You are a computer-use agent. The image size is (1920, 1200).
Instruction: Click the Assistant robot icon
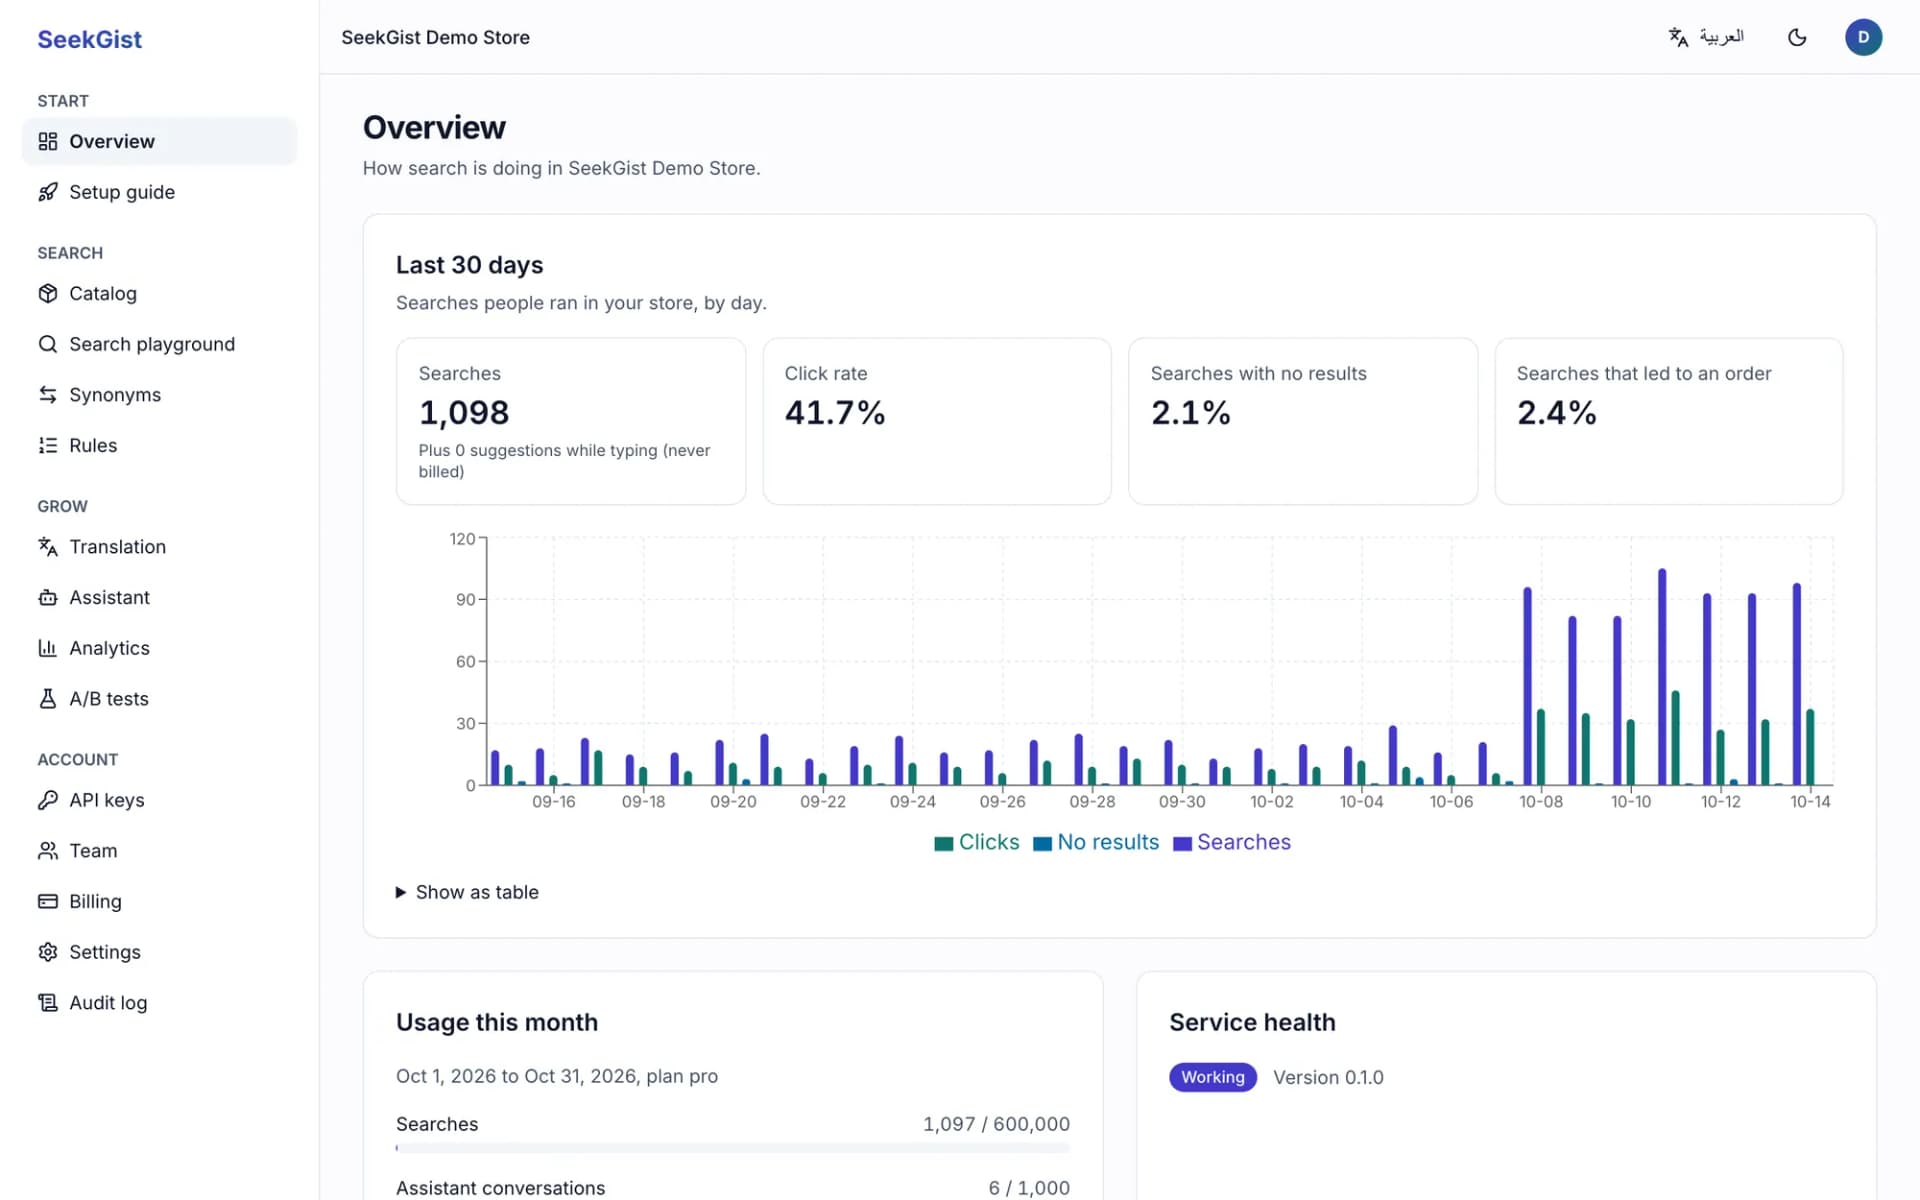pos(47,597)
